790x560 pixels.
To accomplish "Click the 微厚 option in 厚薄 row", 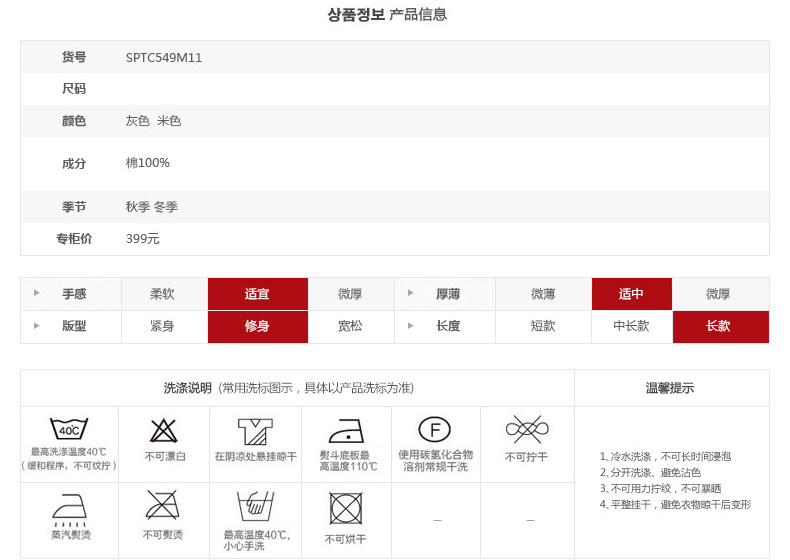I will (x=718, y=294).
